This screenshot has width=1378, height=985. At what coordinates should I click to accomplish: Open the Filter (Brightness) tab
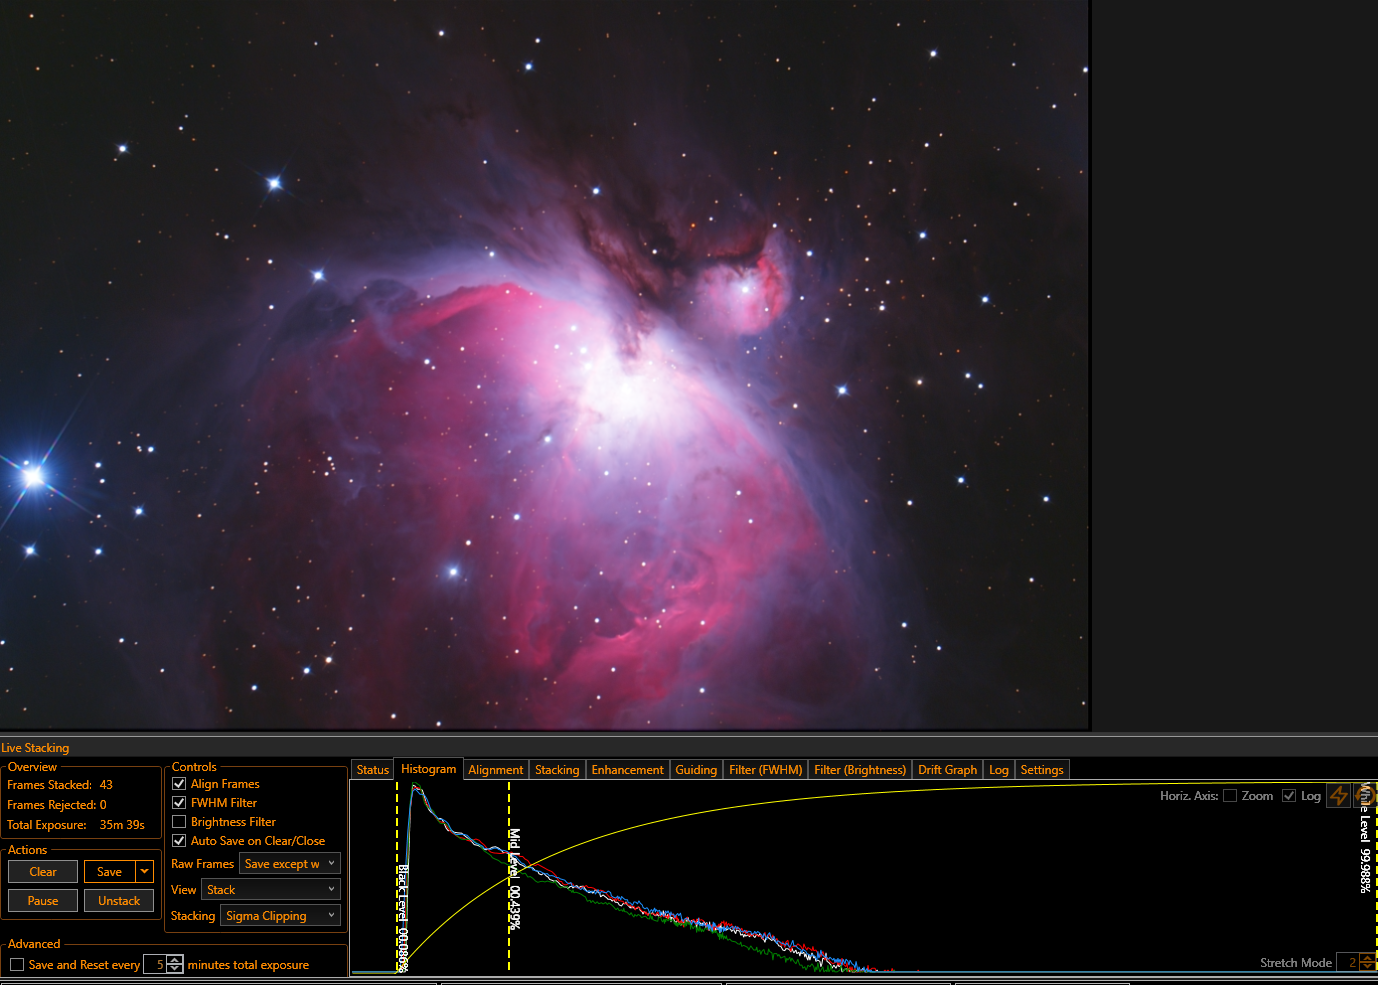click(860, 770)
